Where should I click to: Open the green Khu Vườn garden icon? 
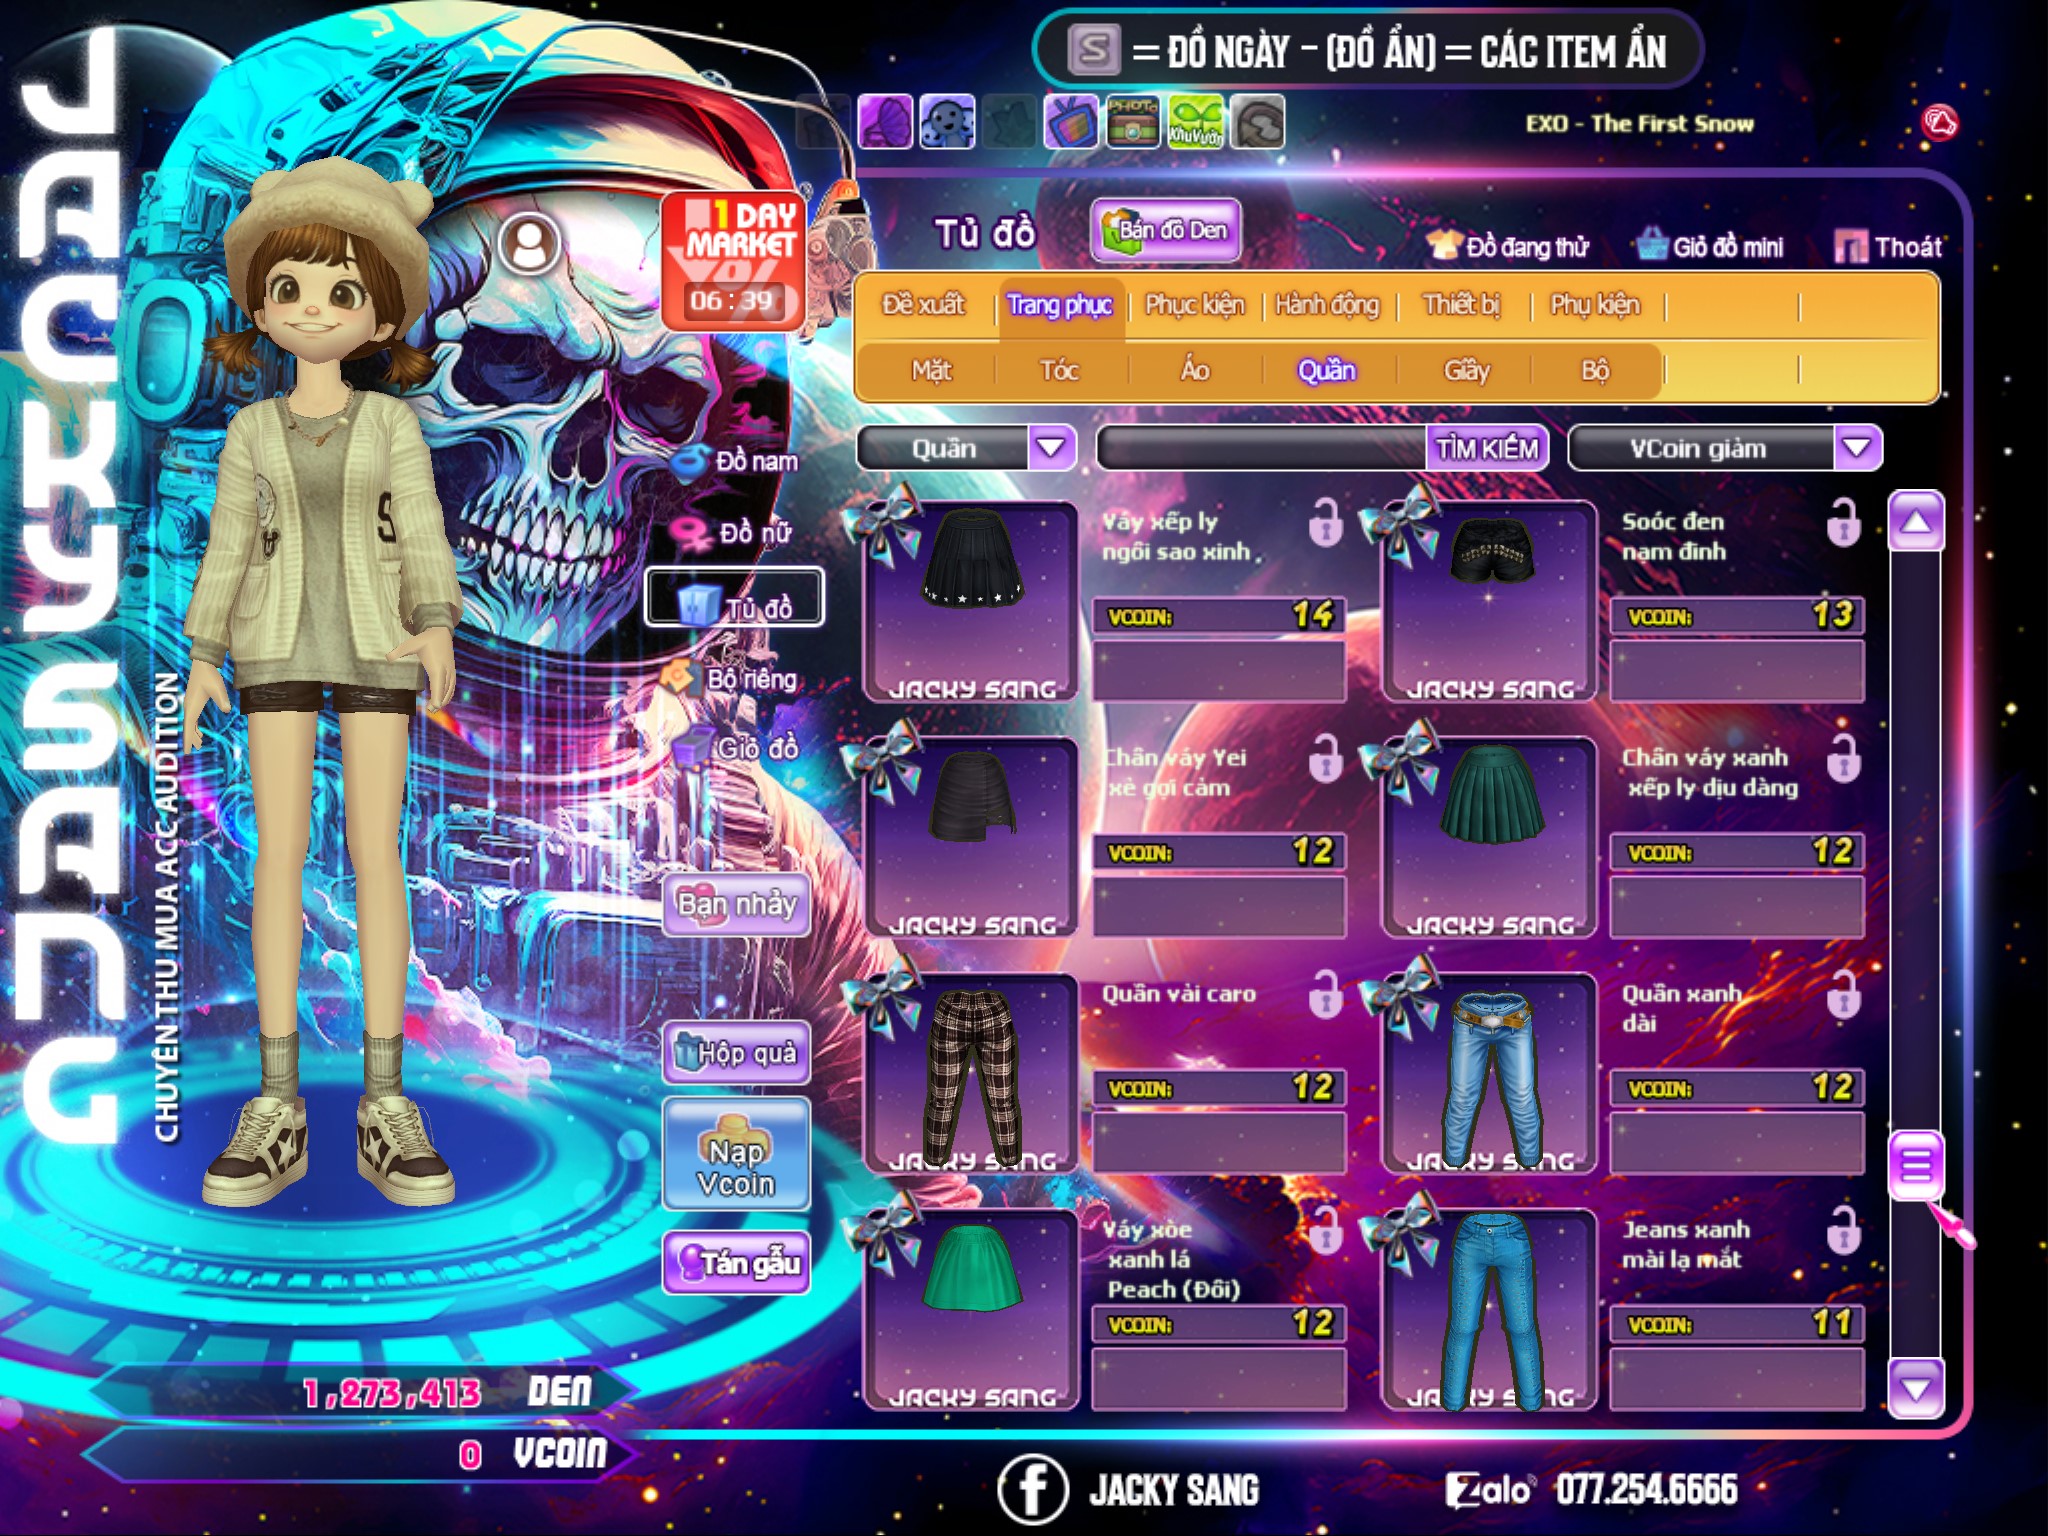1195,123
